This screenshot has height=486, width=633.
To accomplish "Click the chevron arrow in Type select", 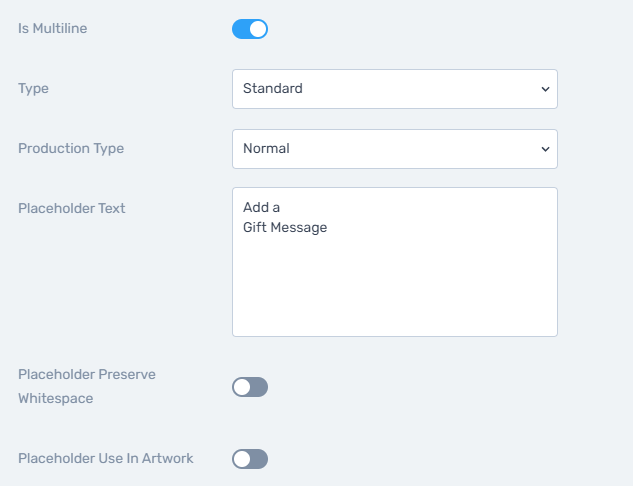I will (x=545, y=89).
